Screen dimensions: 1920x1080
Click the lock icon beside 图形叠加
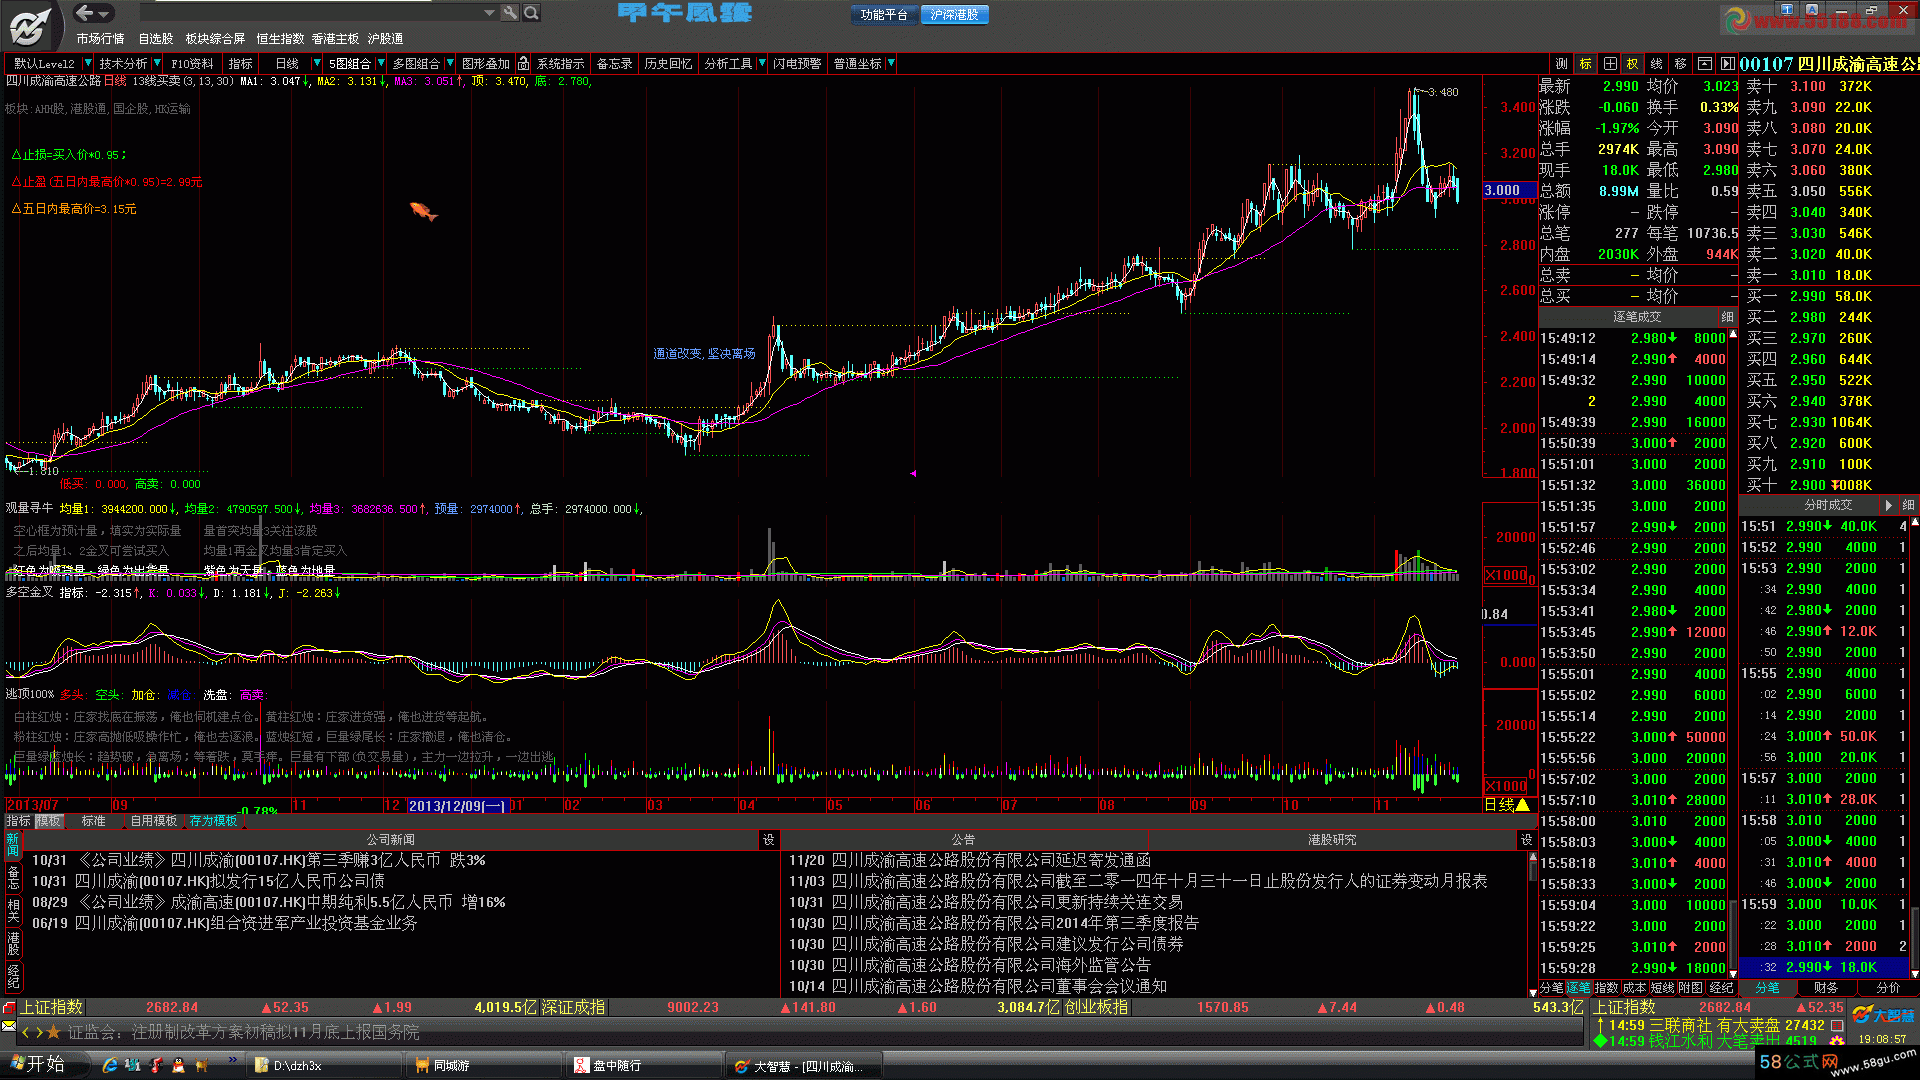coord(523,63)
